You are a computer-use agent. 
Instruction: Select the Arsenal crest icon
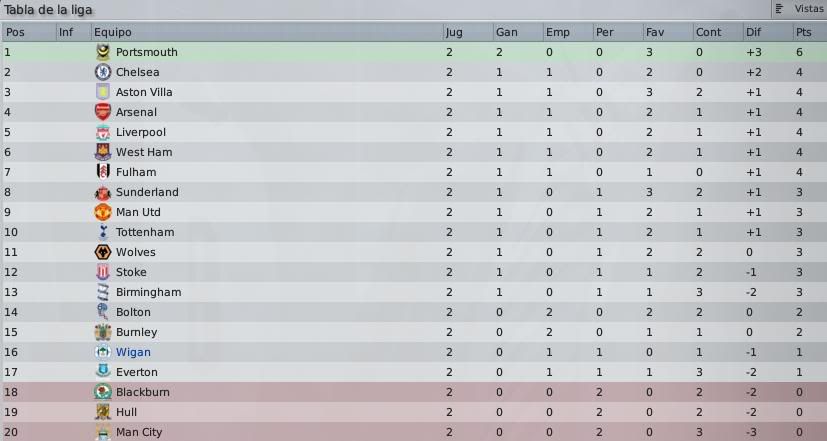coord(103,112)
